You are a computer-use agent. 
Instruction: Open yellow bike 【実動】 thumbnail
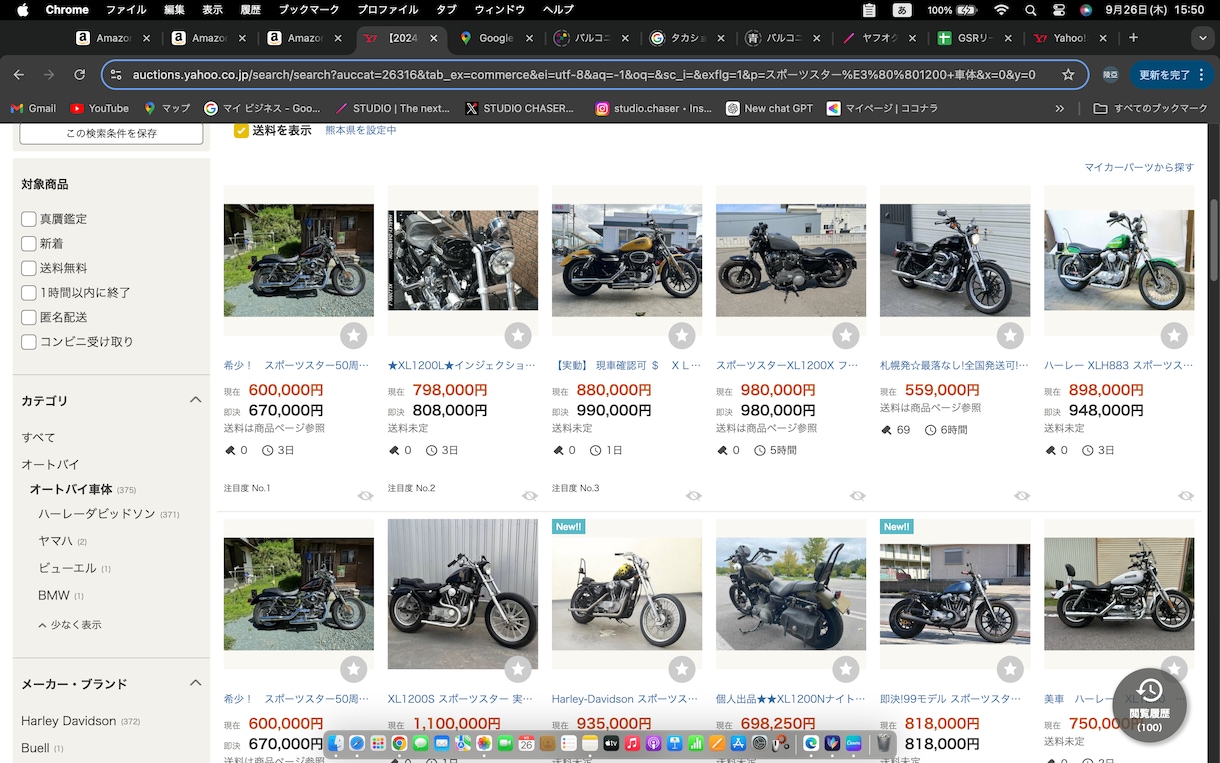pyautogui.click(x=627, y=260)
